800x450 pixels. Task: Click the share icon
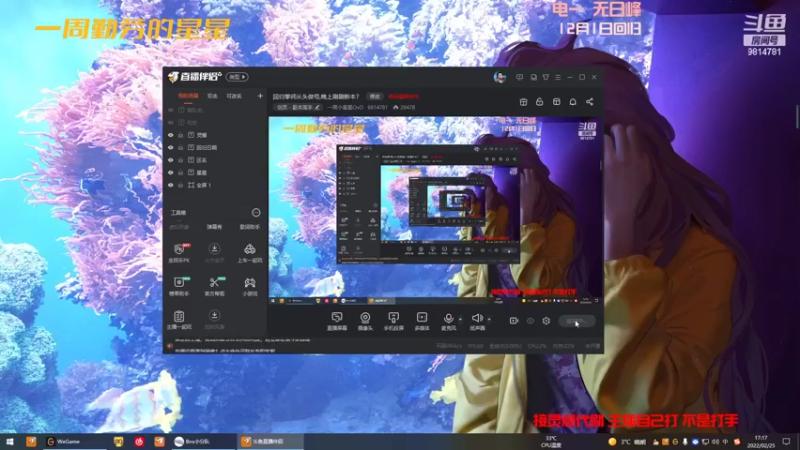click(x=589, y=102)
